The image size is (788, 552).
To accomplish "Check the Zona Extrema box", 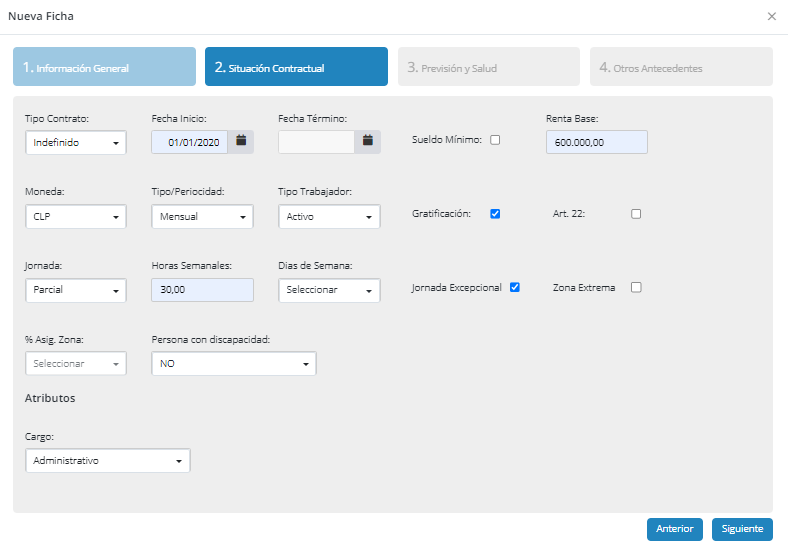I will pos(636,287).
